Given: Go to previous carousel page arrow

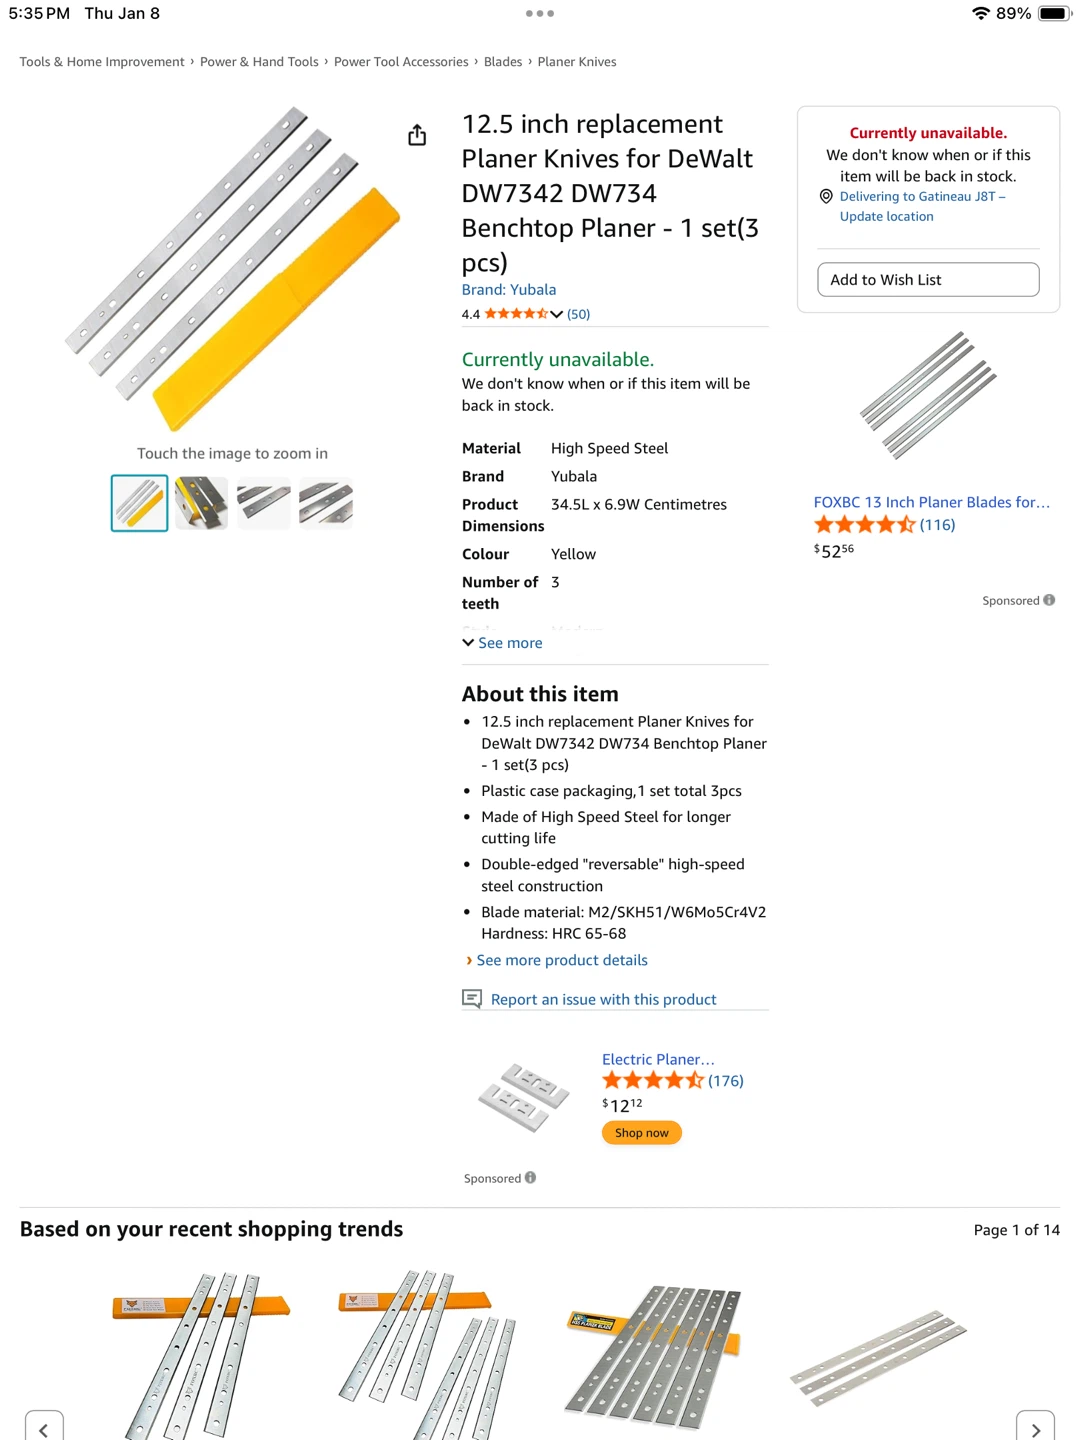Looking at the screenshot, I should click(x=44, y=1429).
